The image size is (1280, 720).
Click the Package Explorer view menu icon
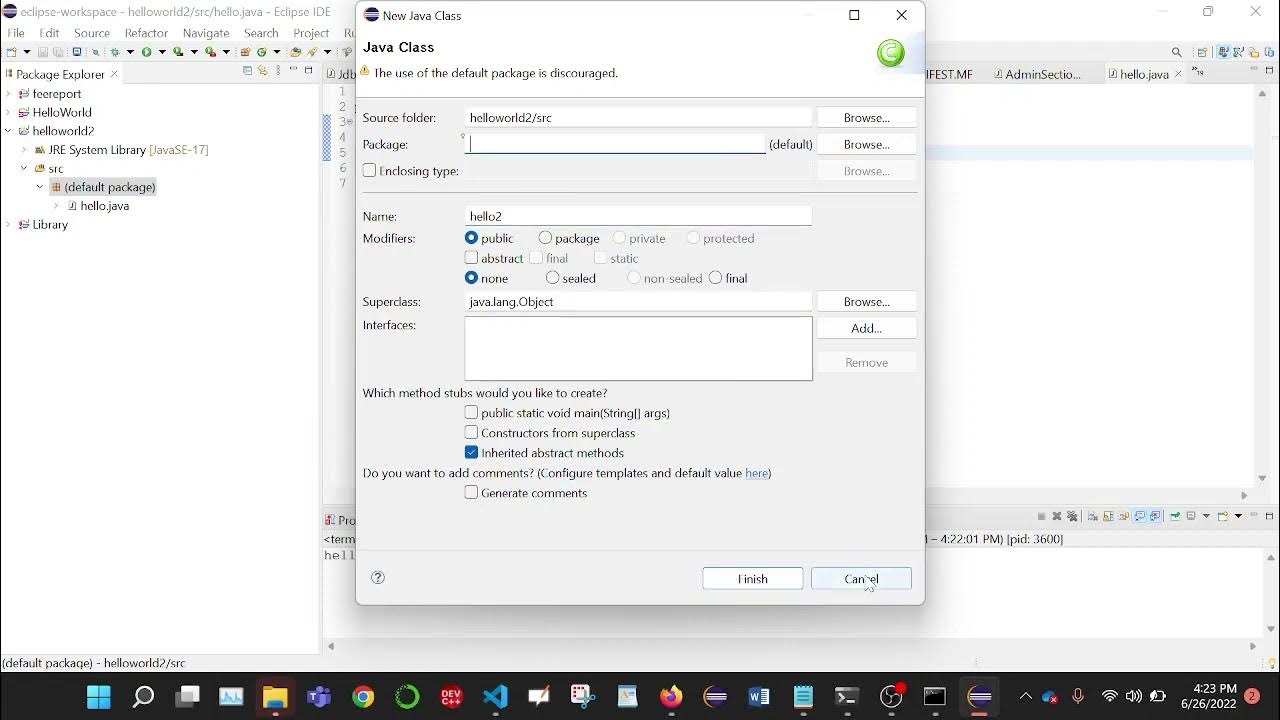tap(278, 70)
